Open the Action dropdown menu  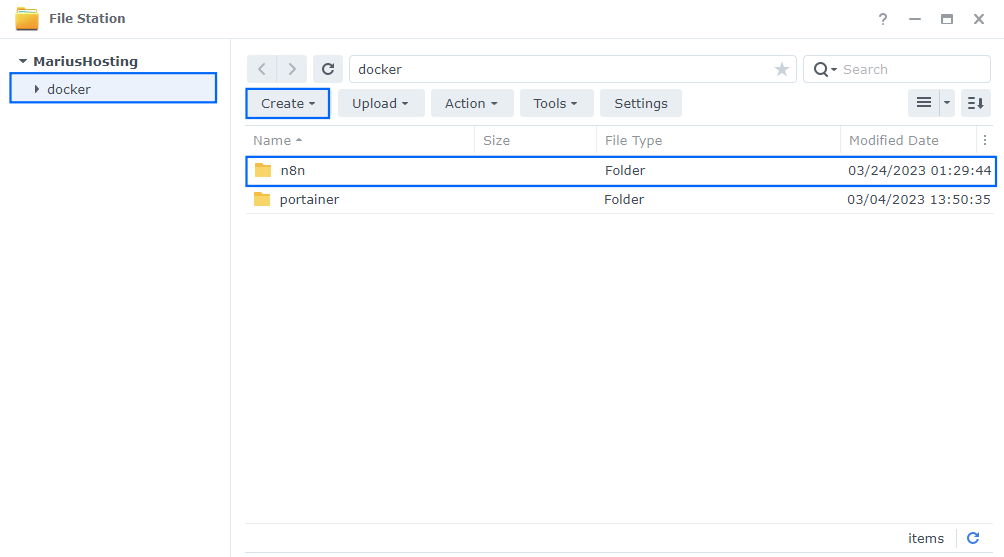pyautogui.click(x=471, y=104)
